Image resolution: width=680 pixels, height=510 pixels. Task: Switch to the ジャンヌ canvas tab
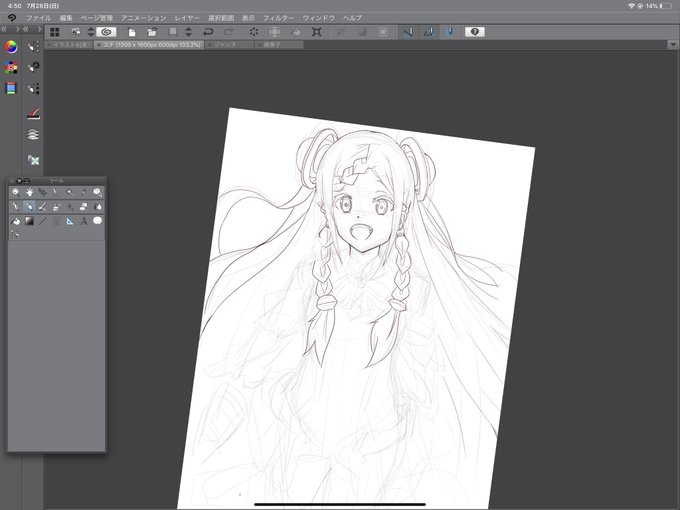click(229, 45)
